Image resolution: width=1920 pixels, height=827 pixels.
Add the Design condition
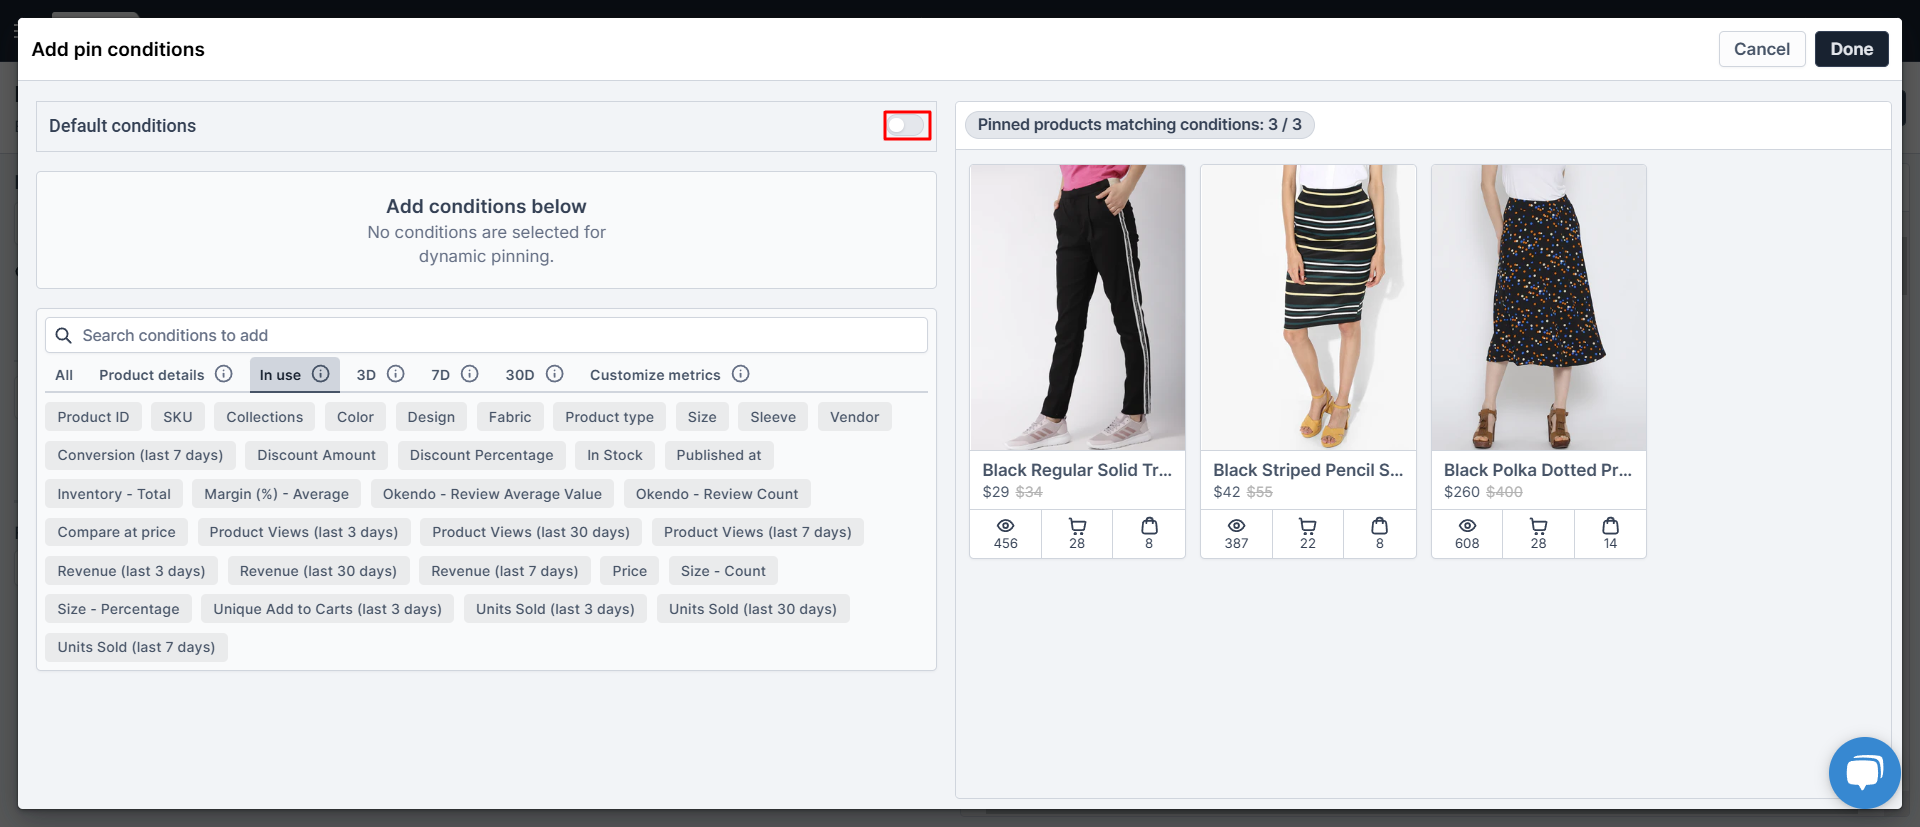coord(431,417)
